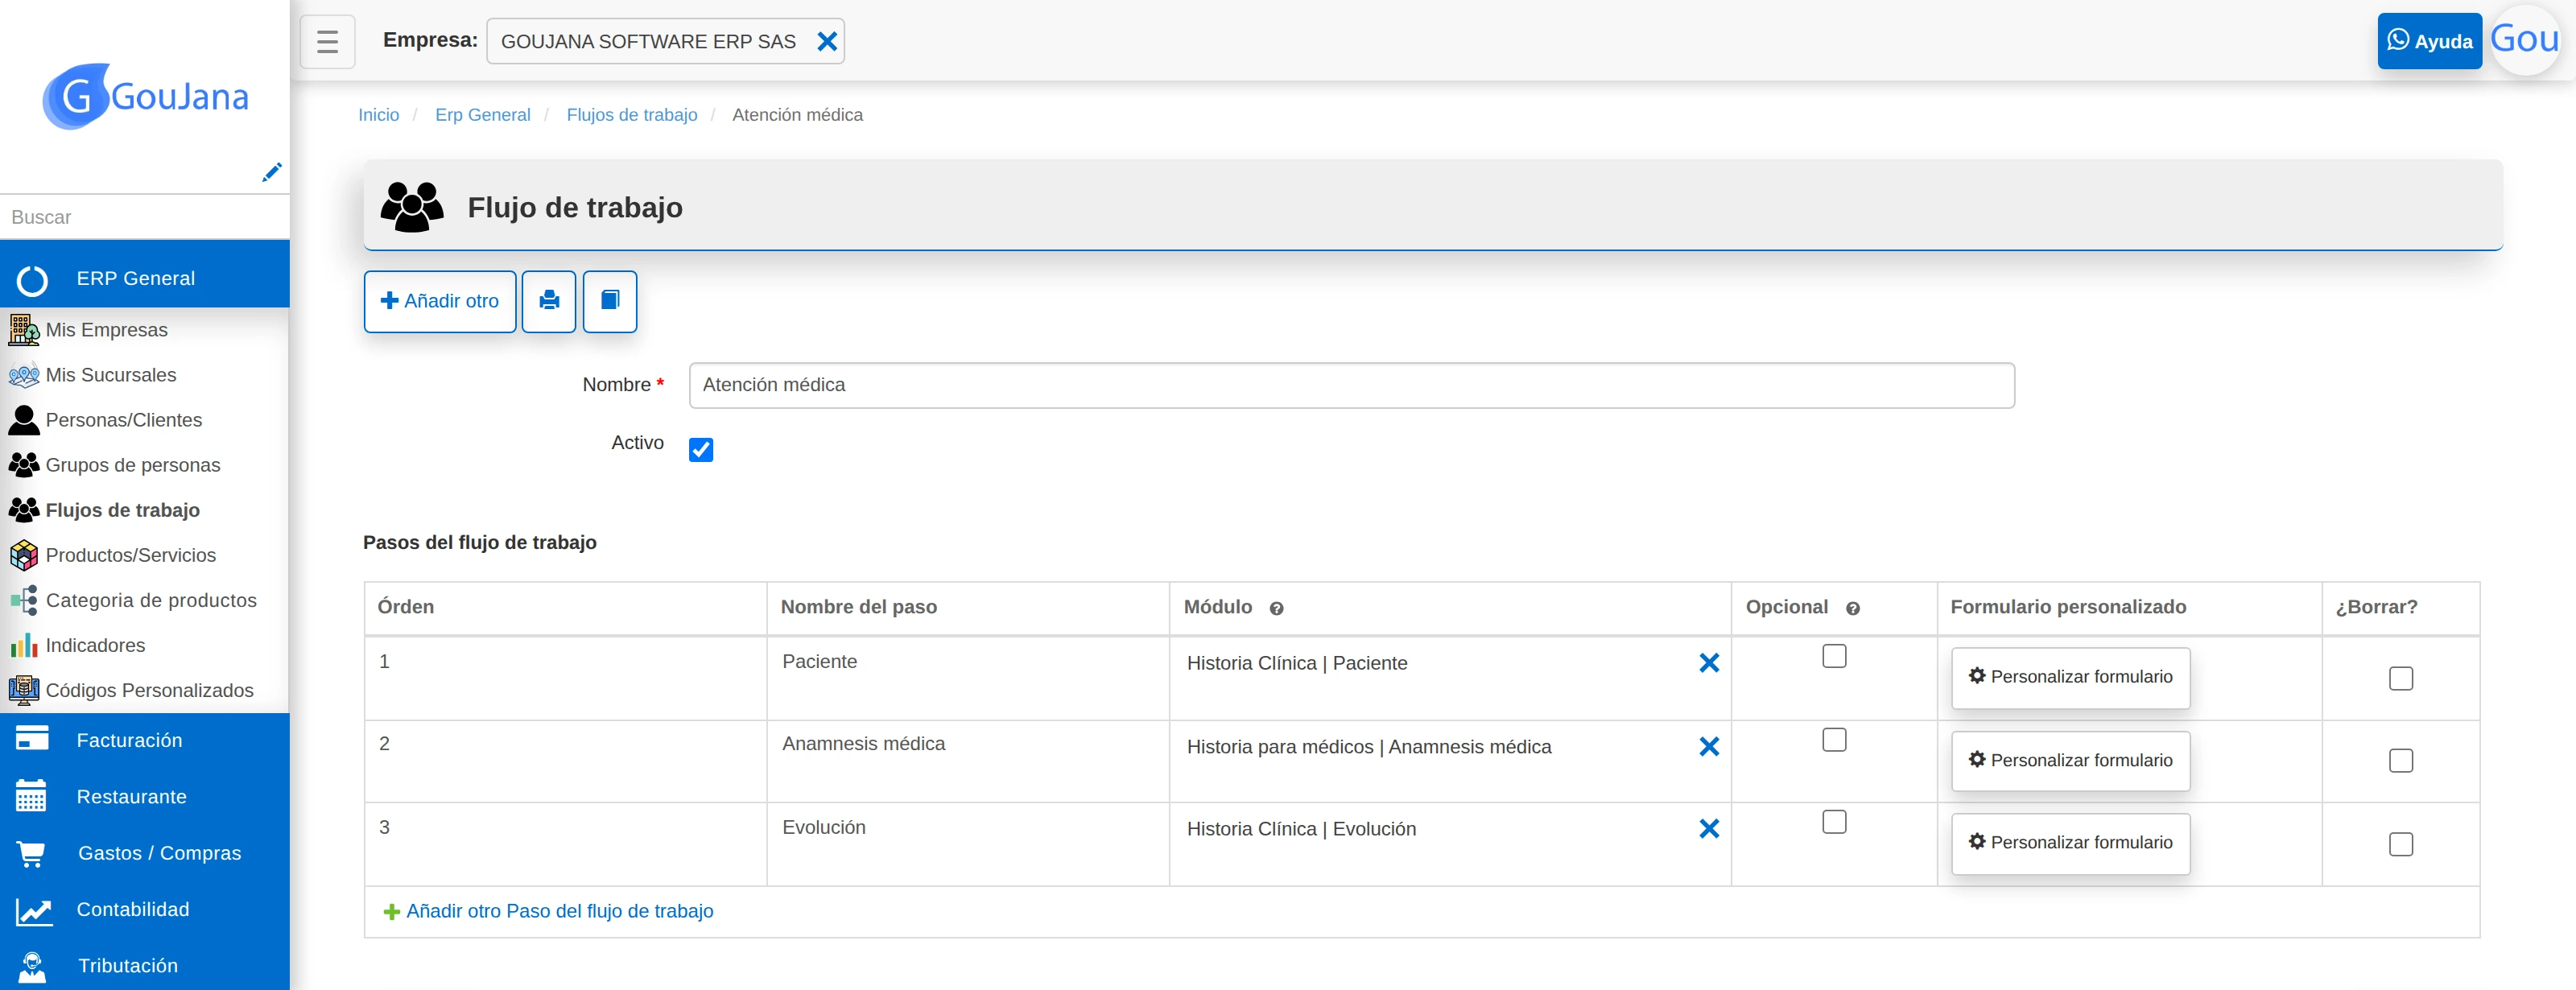The width and height of the screenshot is (2576, 990).
Task: Click the Indicadores bar chart icon
Action: coord(24,645)
